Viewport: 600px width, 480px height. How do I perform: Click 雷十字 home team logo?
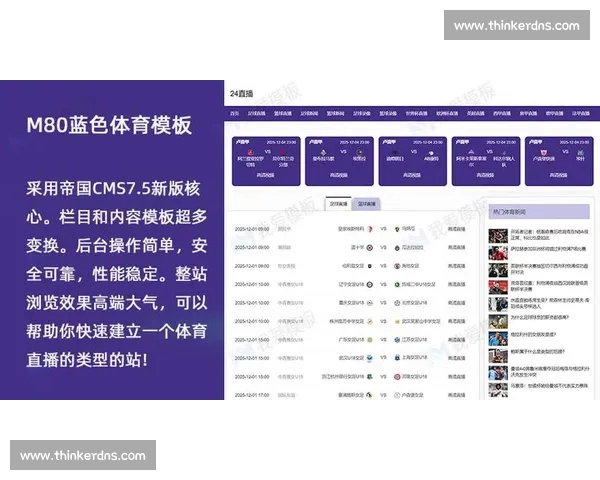[370, 248]
